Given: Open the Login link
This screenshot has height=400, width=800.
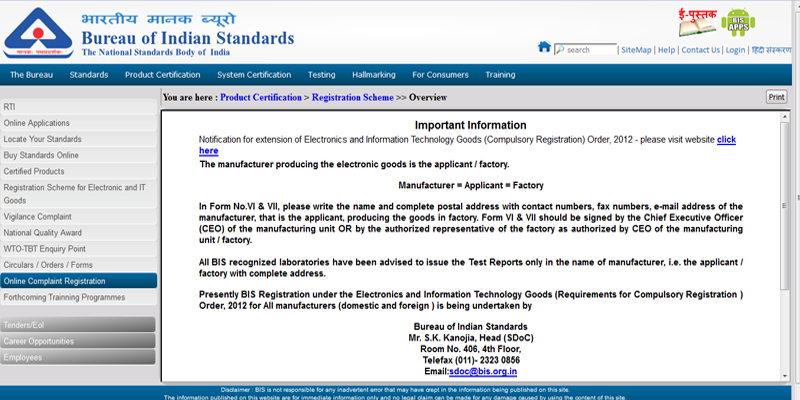Looking at the screenshot, I should point(735,50).
